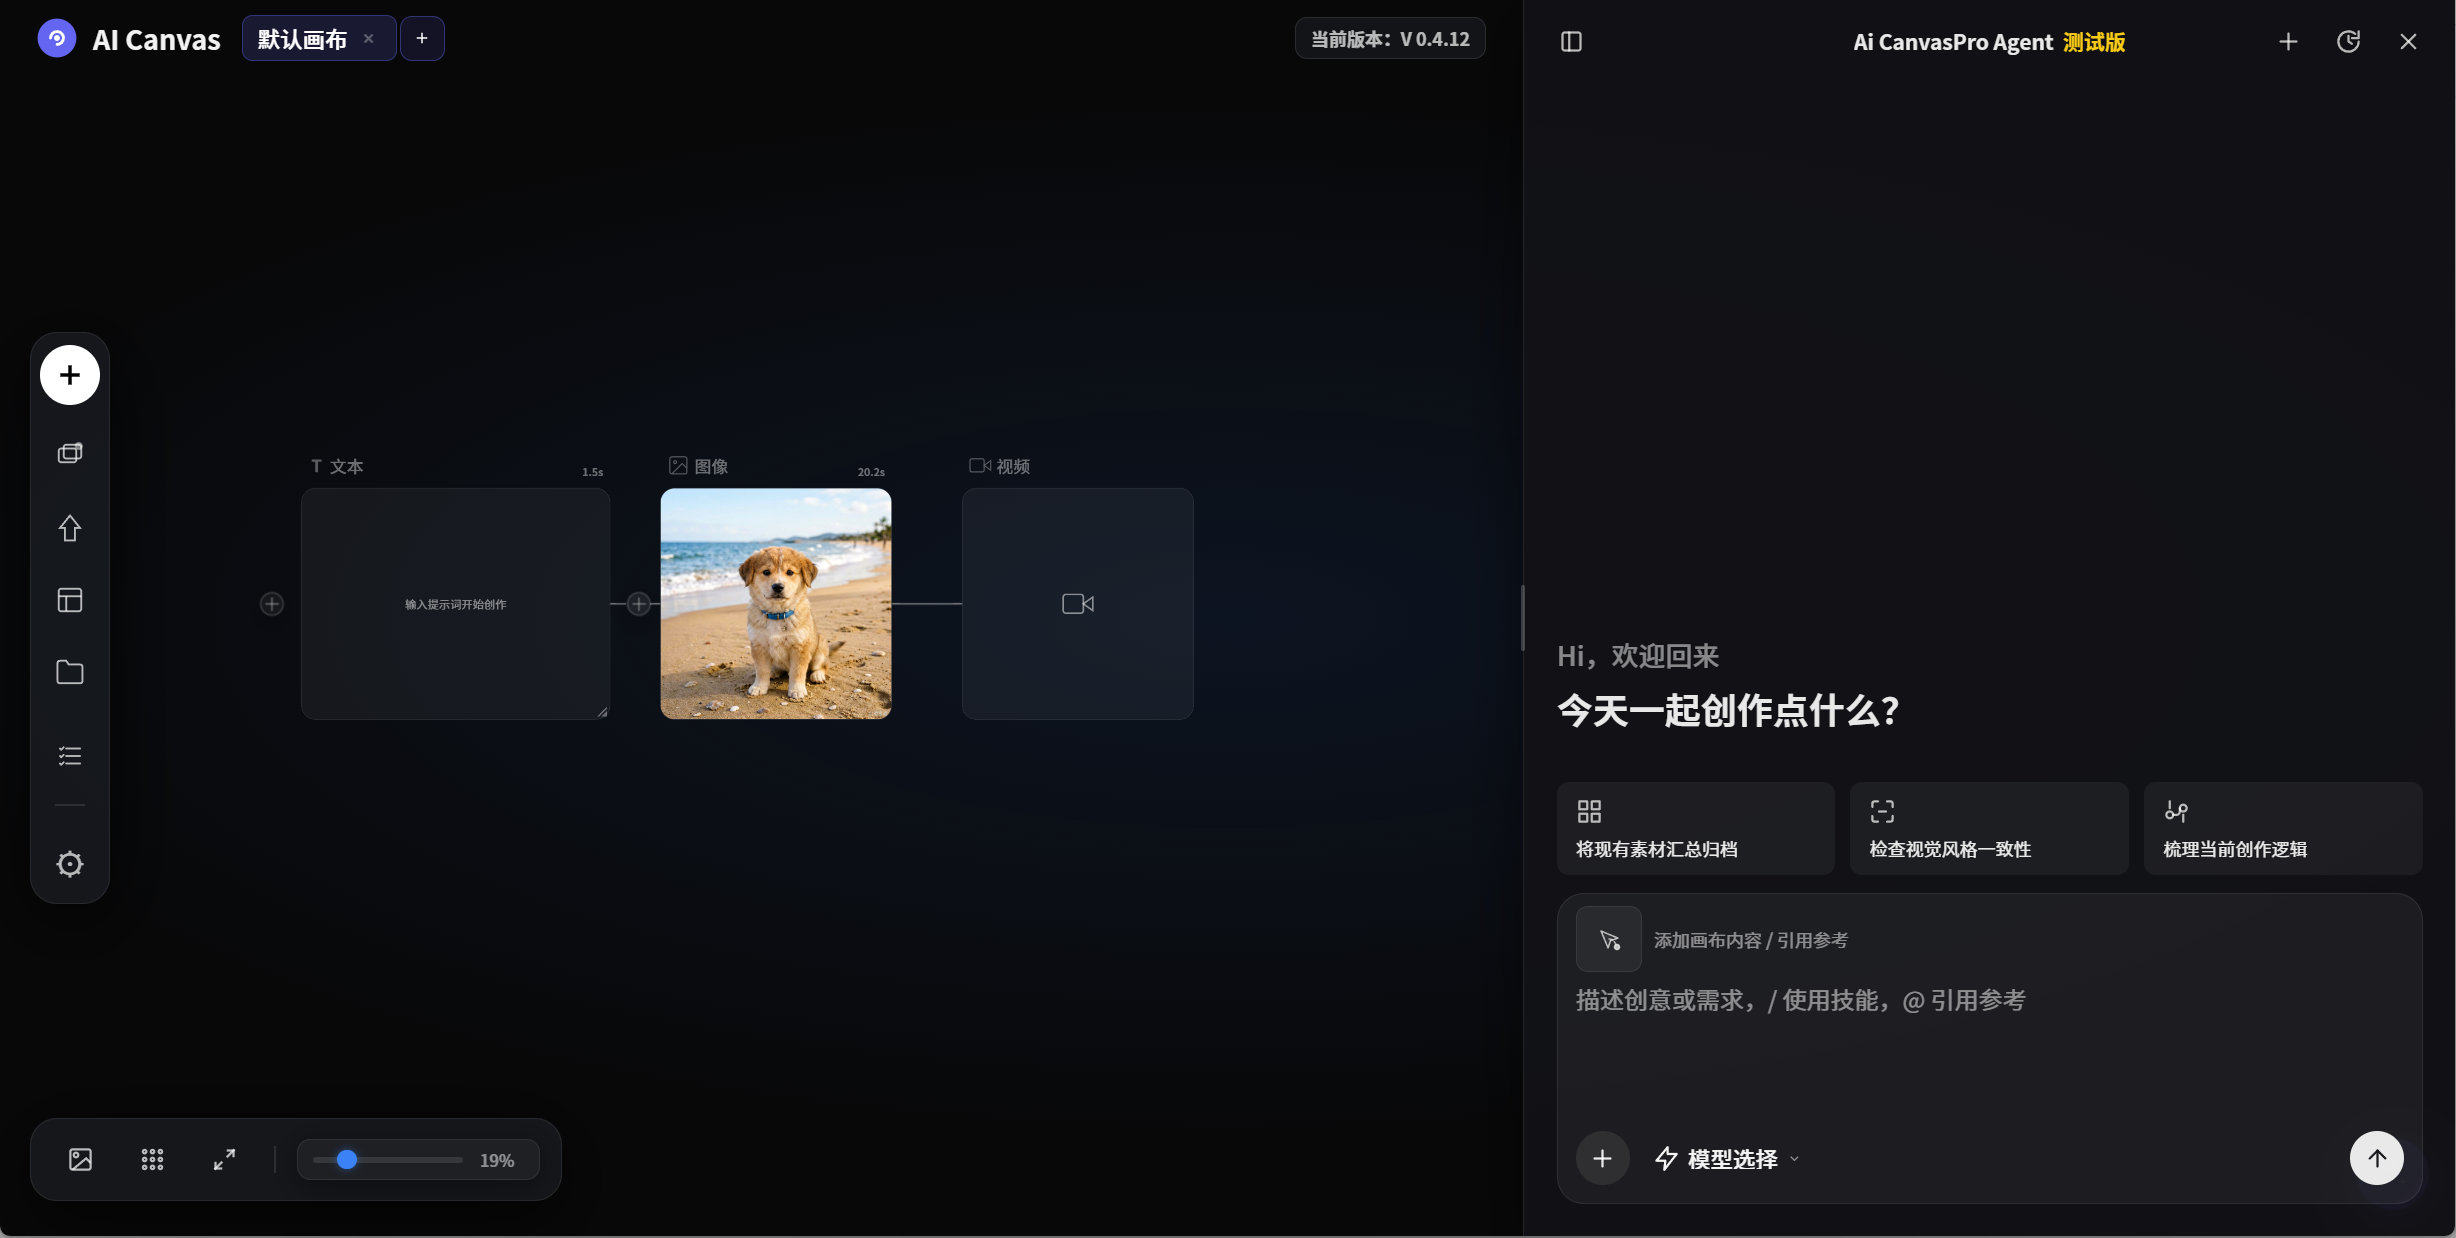The width and height of the screenshot is (2456, 1238).
Task: Open the folder icon in the sidebar
Action: 70,672
